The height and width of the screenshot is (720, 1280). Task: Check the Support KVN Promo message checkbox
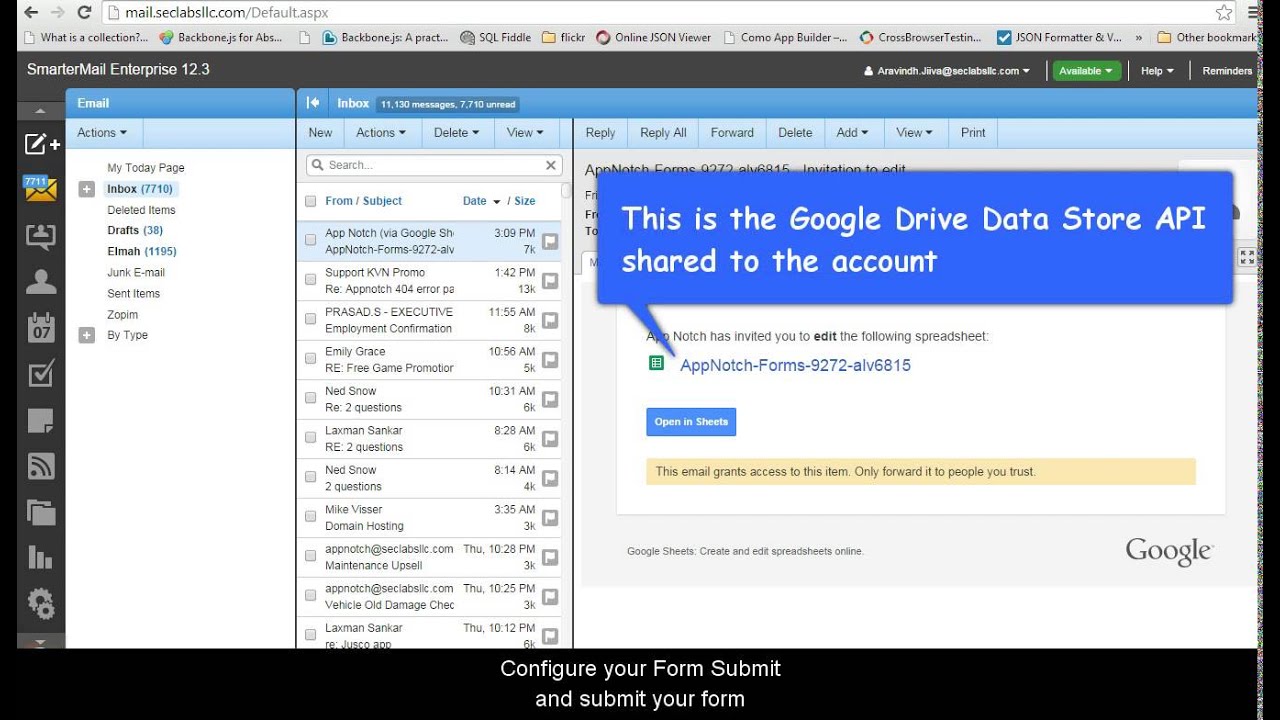(310, 279)
